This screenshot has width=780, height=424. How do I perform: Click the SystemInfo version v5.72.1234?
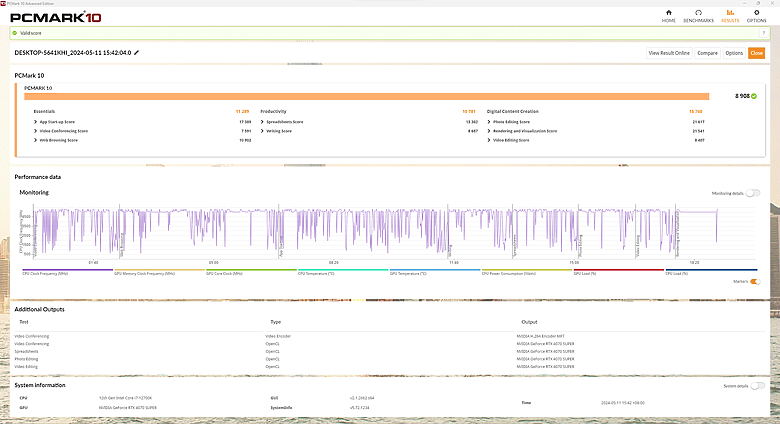coord(360,408)
